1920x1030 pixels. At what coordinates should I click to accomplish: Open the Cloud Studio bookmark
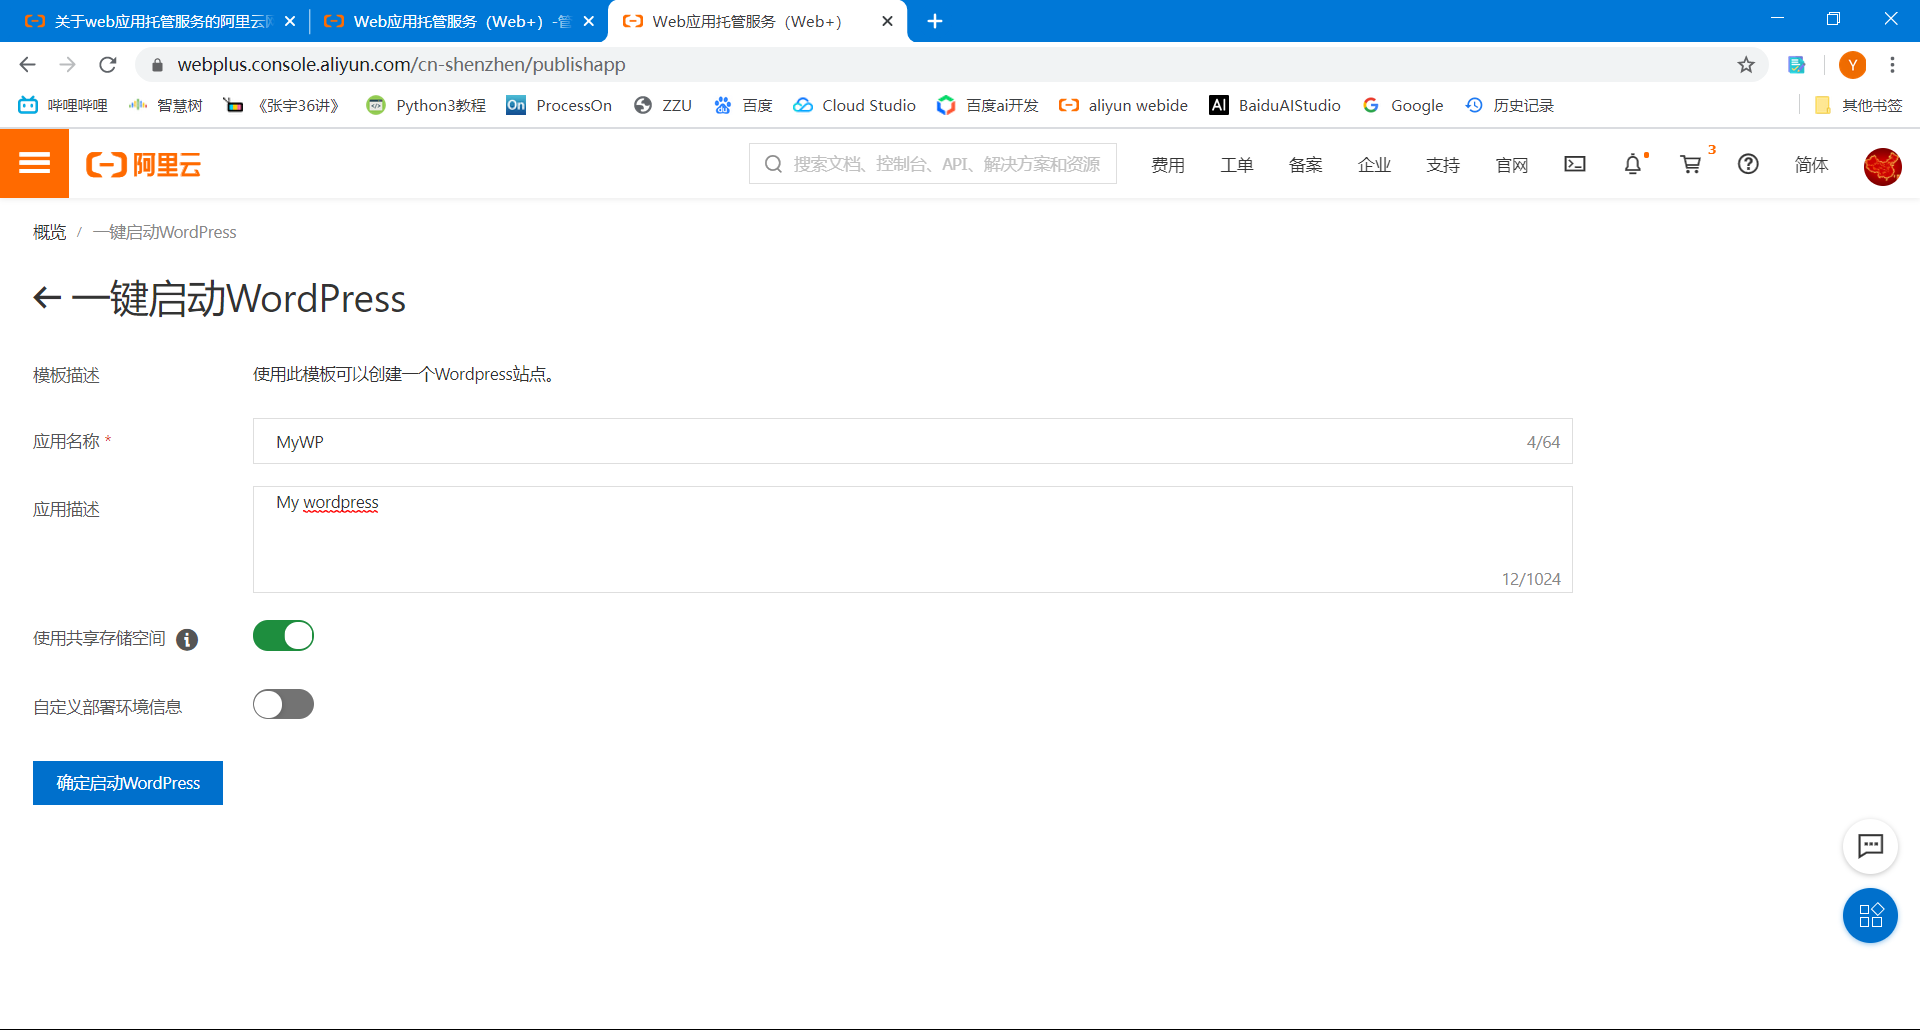[x=855, y=105]
